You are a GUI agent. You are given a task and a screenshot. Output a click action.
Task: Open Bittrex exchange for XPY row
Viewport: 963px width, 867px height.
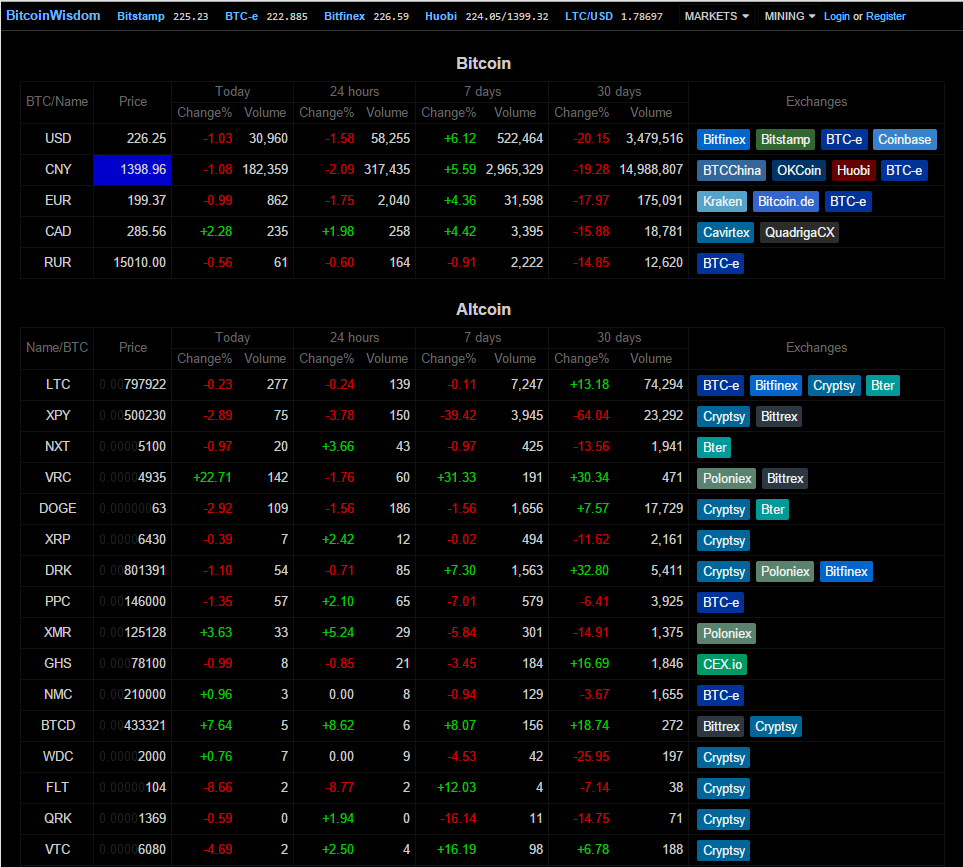tap(779, 416)
